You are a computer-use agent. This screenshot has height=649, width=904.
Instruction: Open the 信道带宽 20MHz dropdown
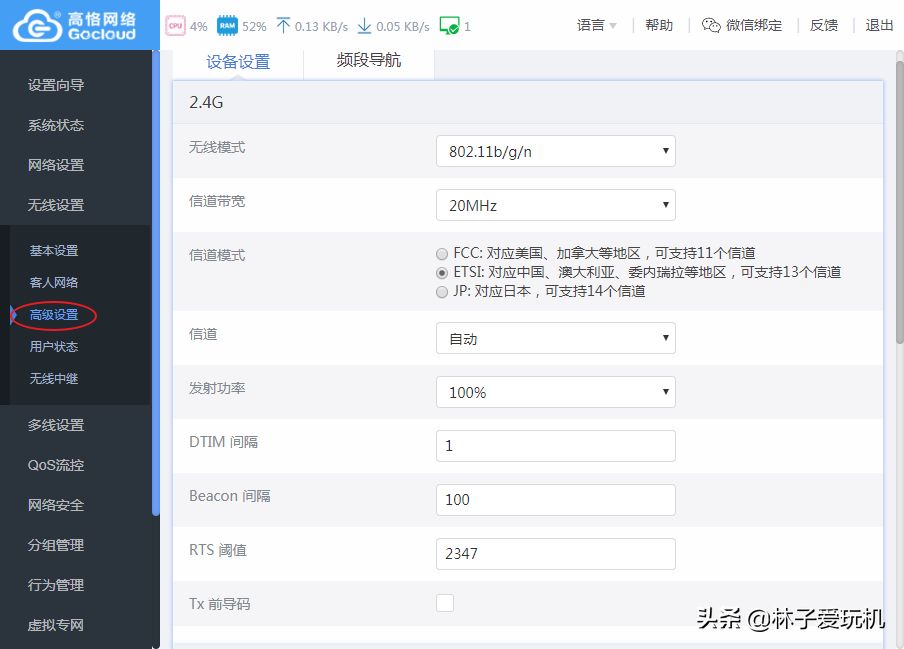pyautogui.click(x=555, y=206)
